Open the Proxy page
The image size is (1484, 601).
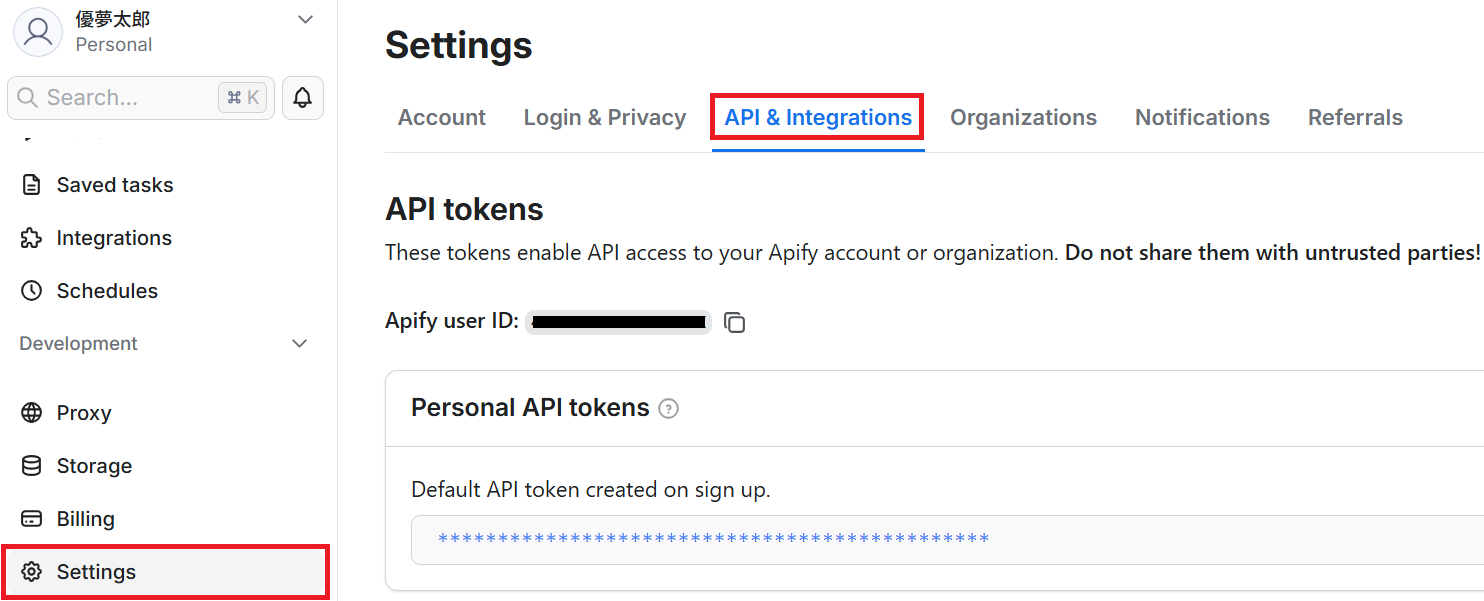(84, 413)
